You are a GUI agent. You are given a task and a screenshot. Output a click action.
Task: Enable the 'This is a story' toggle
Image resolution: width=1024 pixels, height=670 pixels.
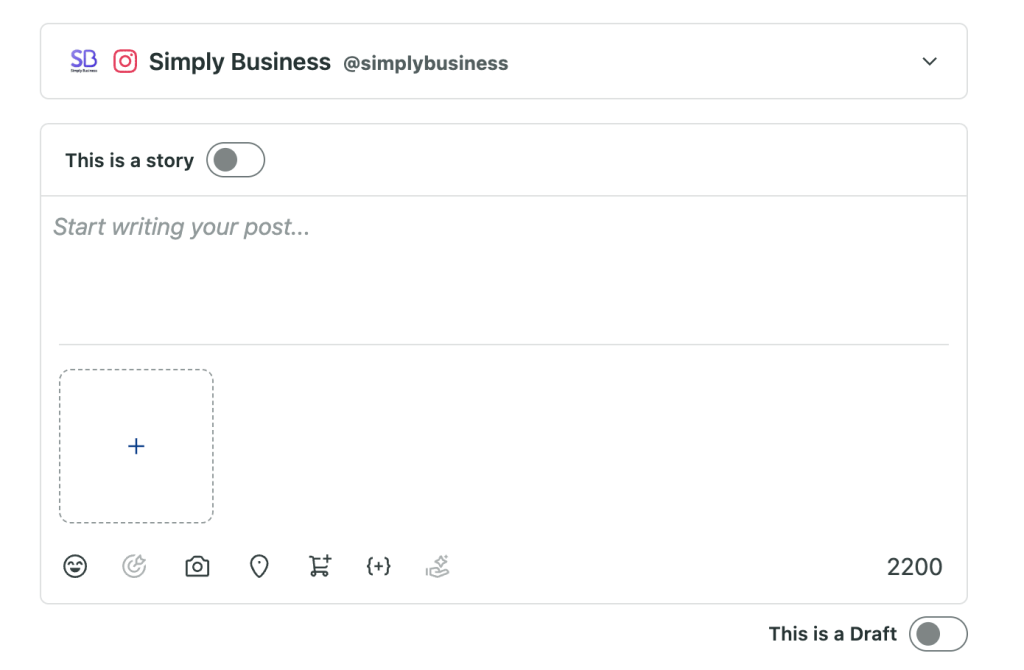[236, 160]
